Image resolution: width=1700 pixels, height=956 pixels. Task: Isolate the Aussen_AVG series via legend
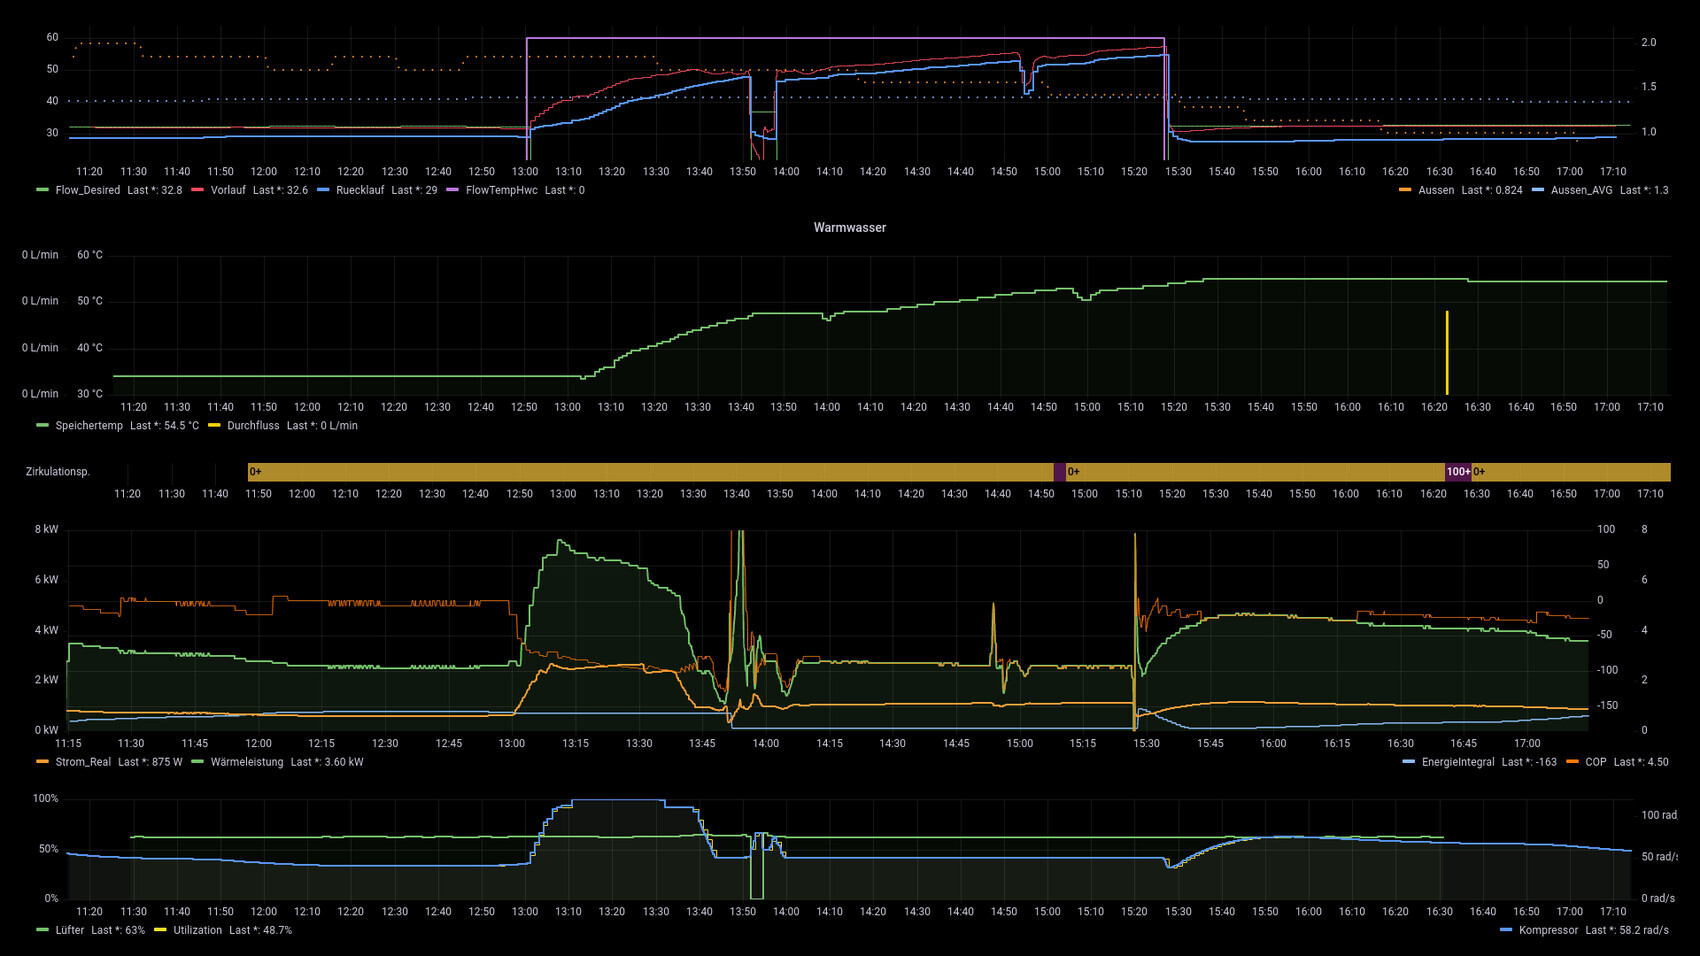[1581, 190]
